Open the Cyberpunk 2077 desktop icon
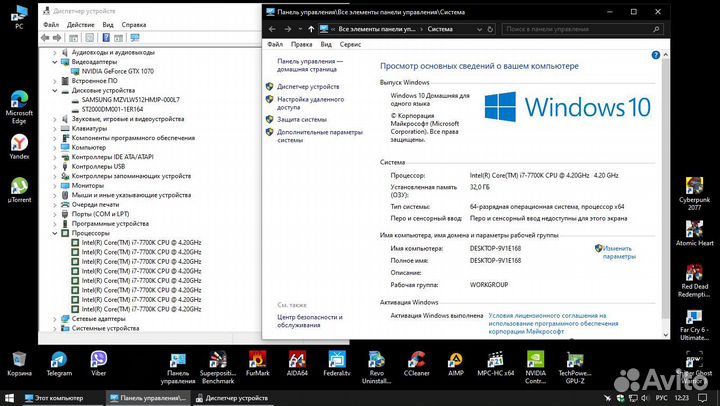 pyautogui.click(x=694, y=194)
